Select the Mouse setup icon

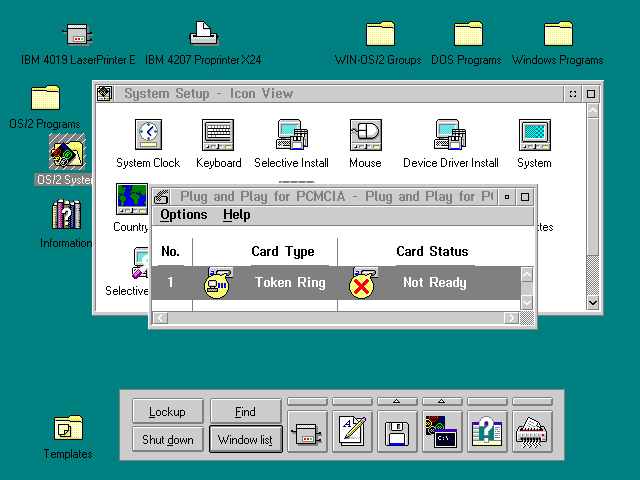coord(366,135)
